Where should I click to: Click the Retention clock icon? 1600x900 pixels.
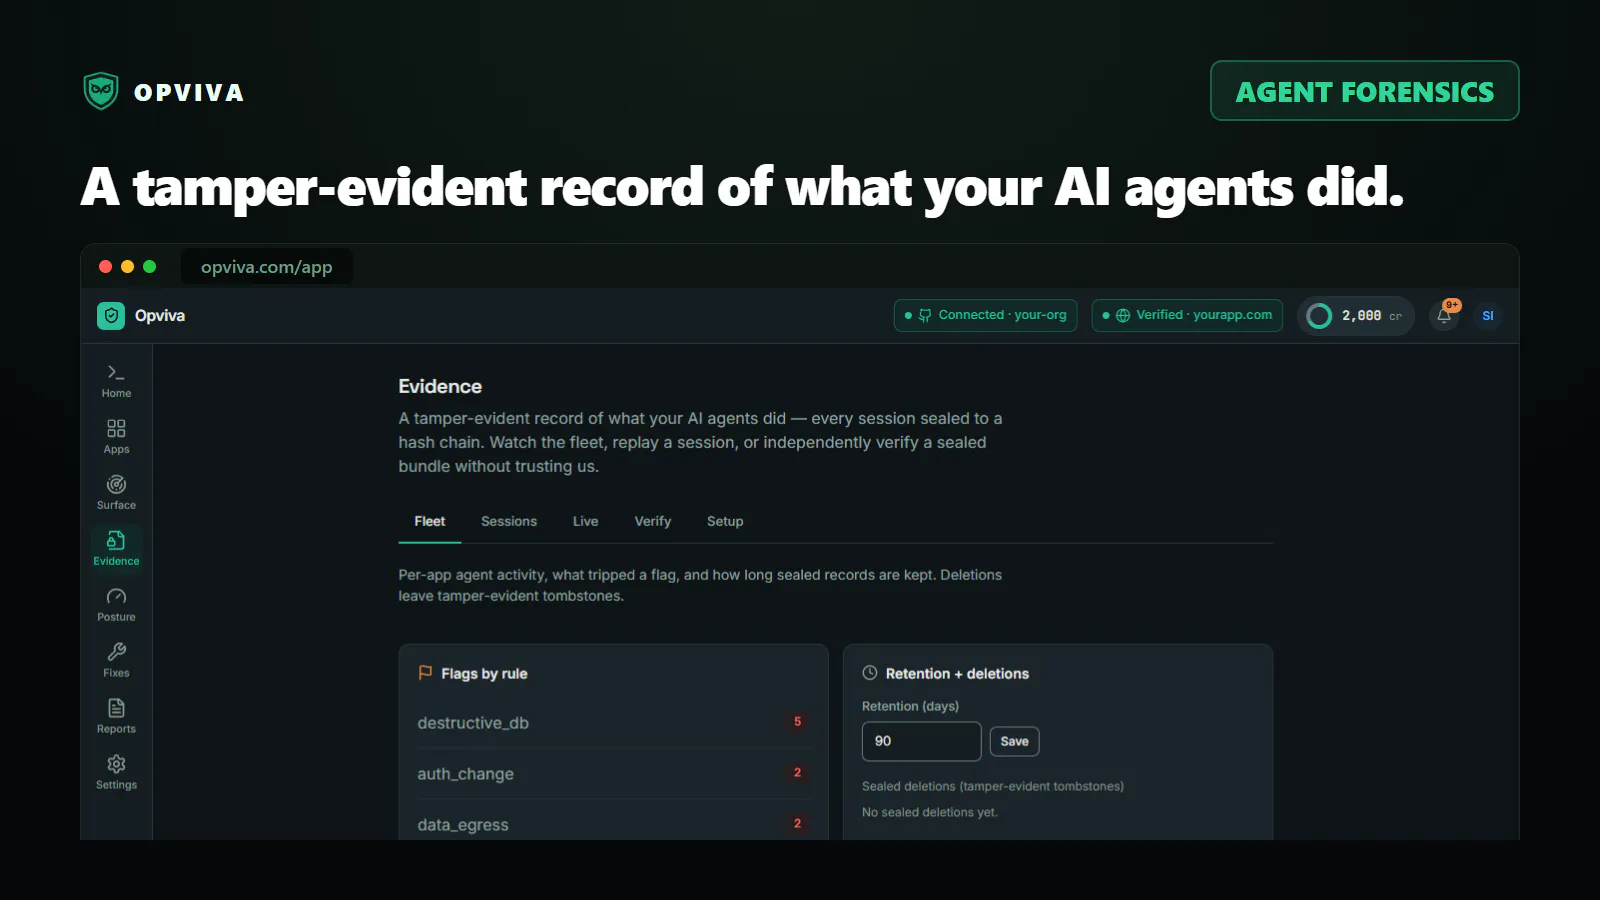[x=870, y=673]
